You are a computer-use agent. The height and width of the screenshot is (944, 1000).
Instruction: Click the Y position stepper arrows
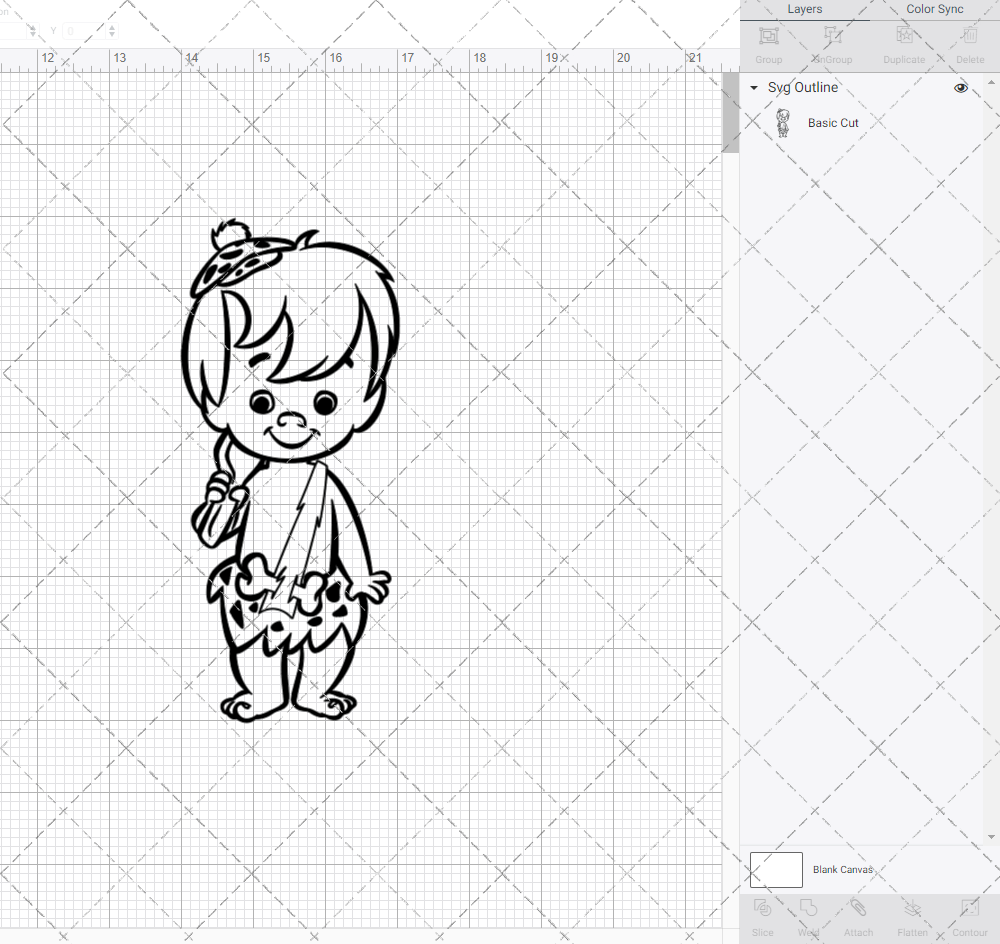click(112, 31)
